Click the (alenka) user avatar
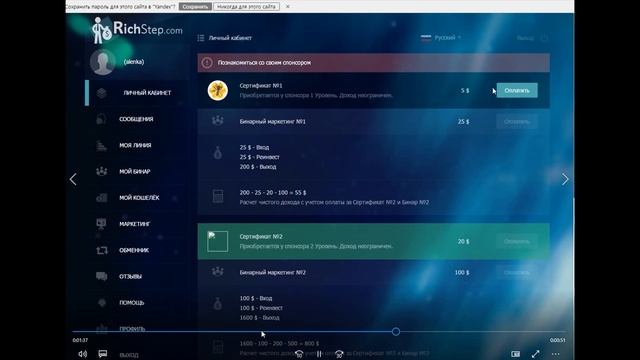Screen dimensions: 640x360 click(102, 62)
